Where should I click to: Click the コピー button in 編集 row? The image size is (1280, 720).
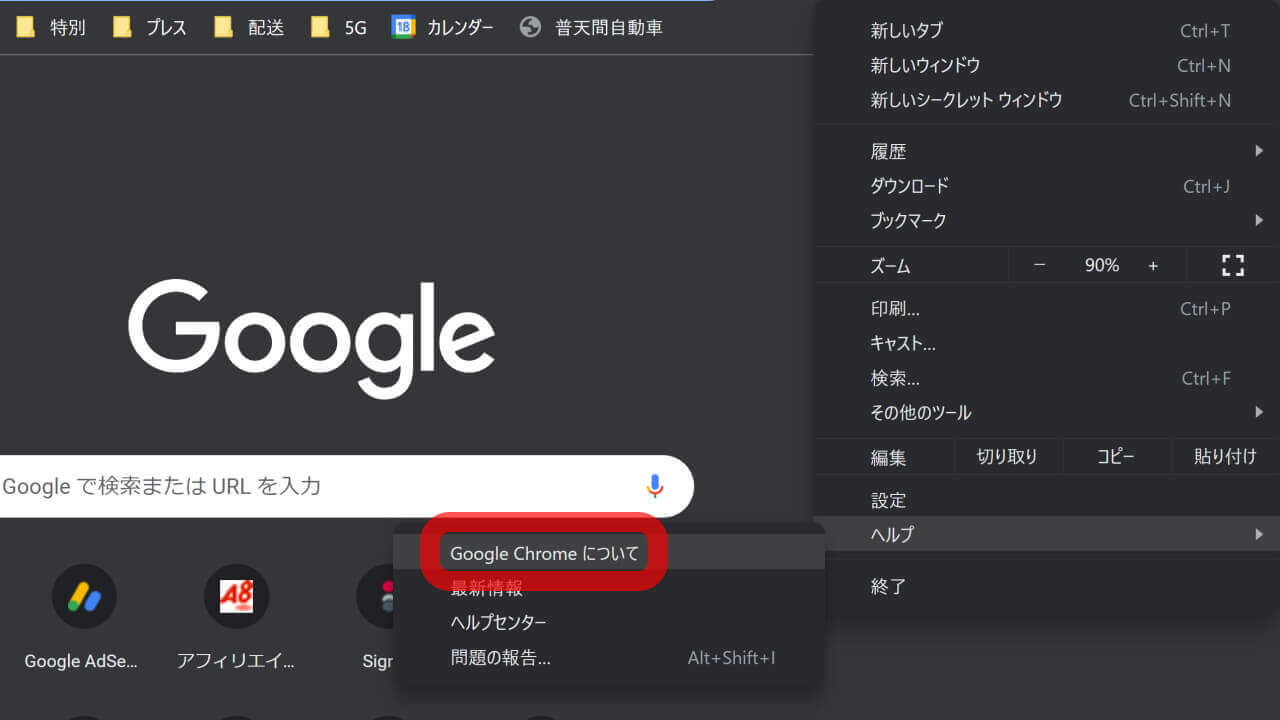coord(1116,456)
